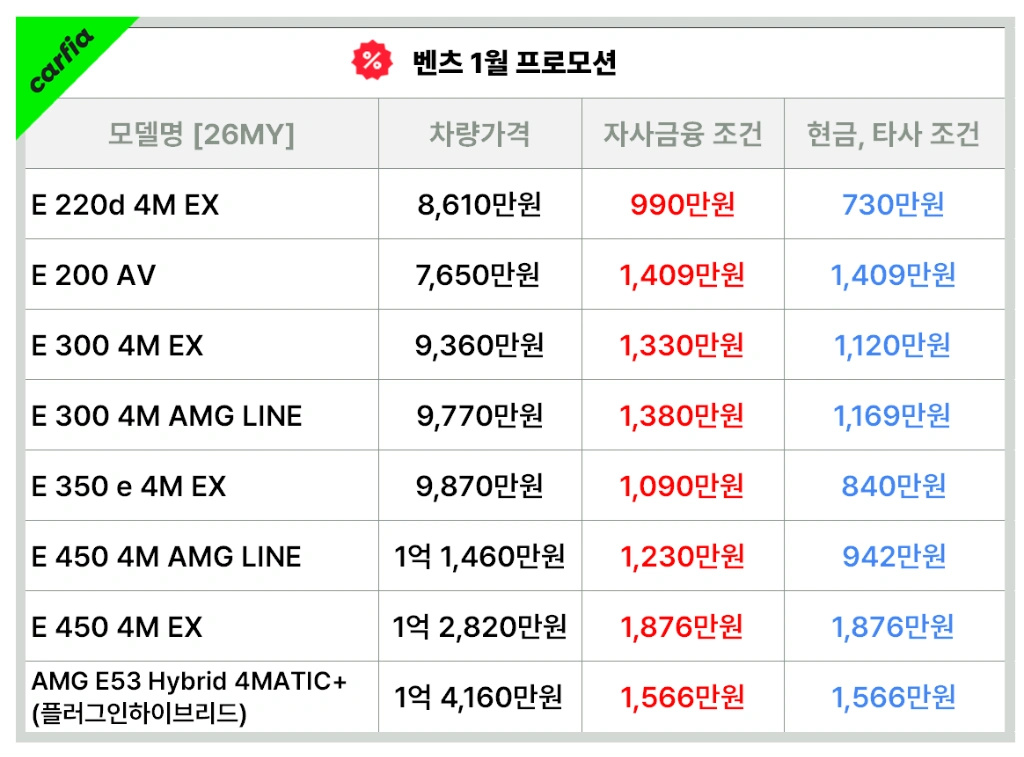
Task: Click the red 990만원 discount
Action: pyautogui.click(x=682, y=204)
